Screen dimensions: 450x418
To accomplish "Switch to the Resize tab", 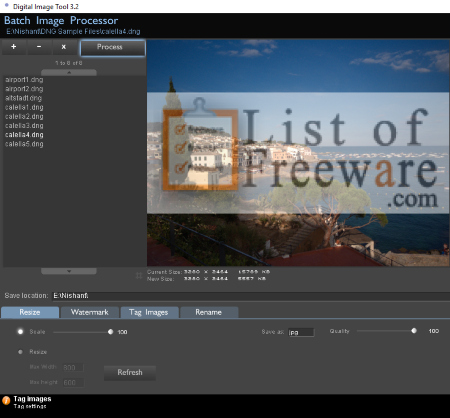I will point(30,312).
